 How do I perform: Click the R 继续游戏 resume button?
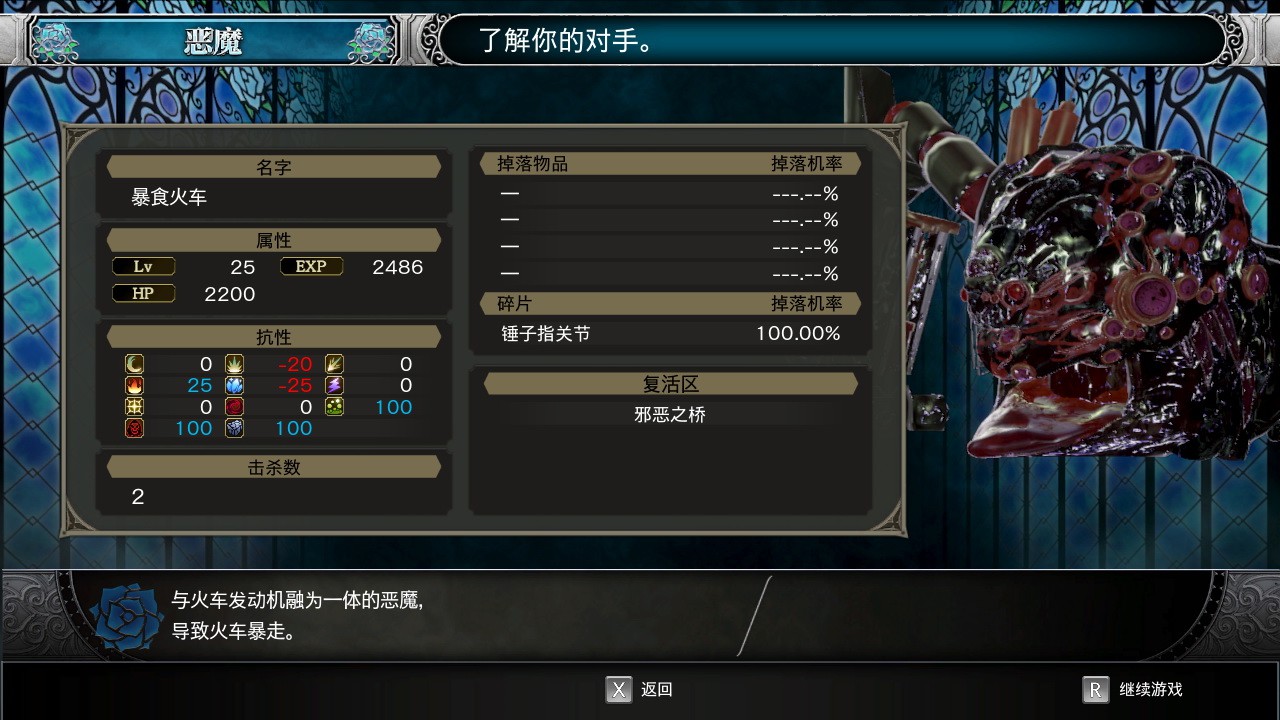click(1132, 689)
